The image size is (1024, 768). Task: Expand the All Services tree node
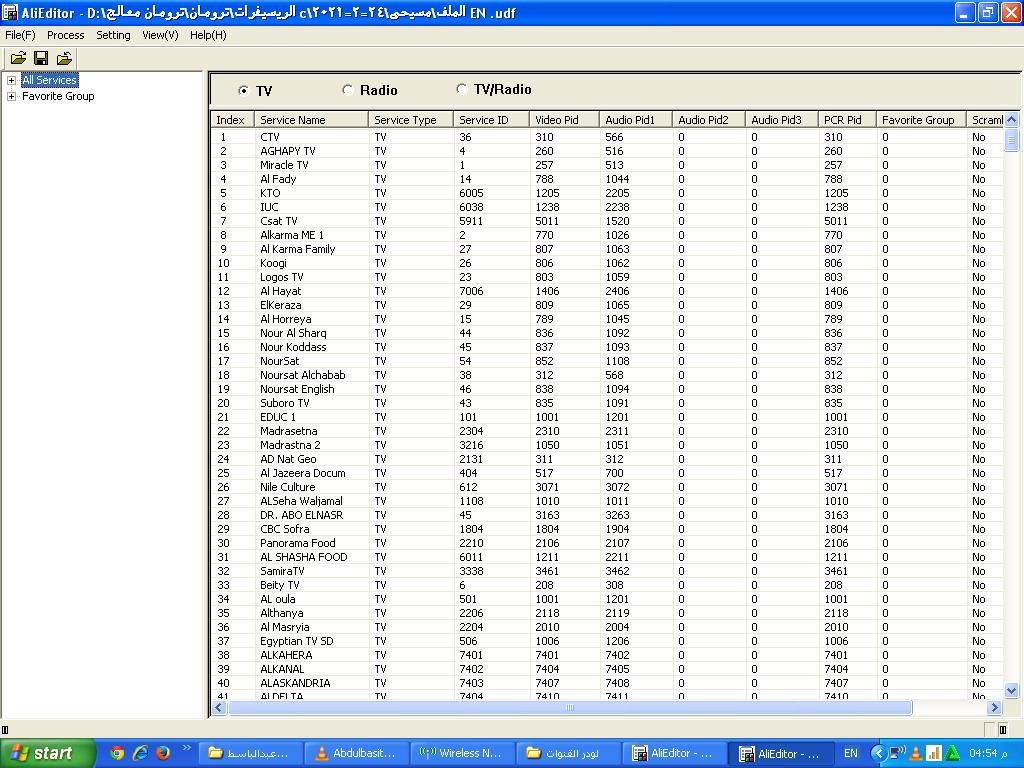pyautogui.click(x=11, y=81)
